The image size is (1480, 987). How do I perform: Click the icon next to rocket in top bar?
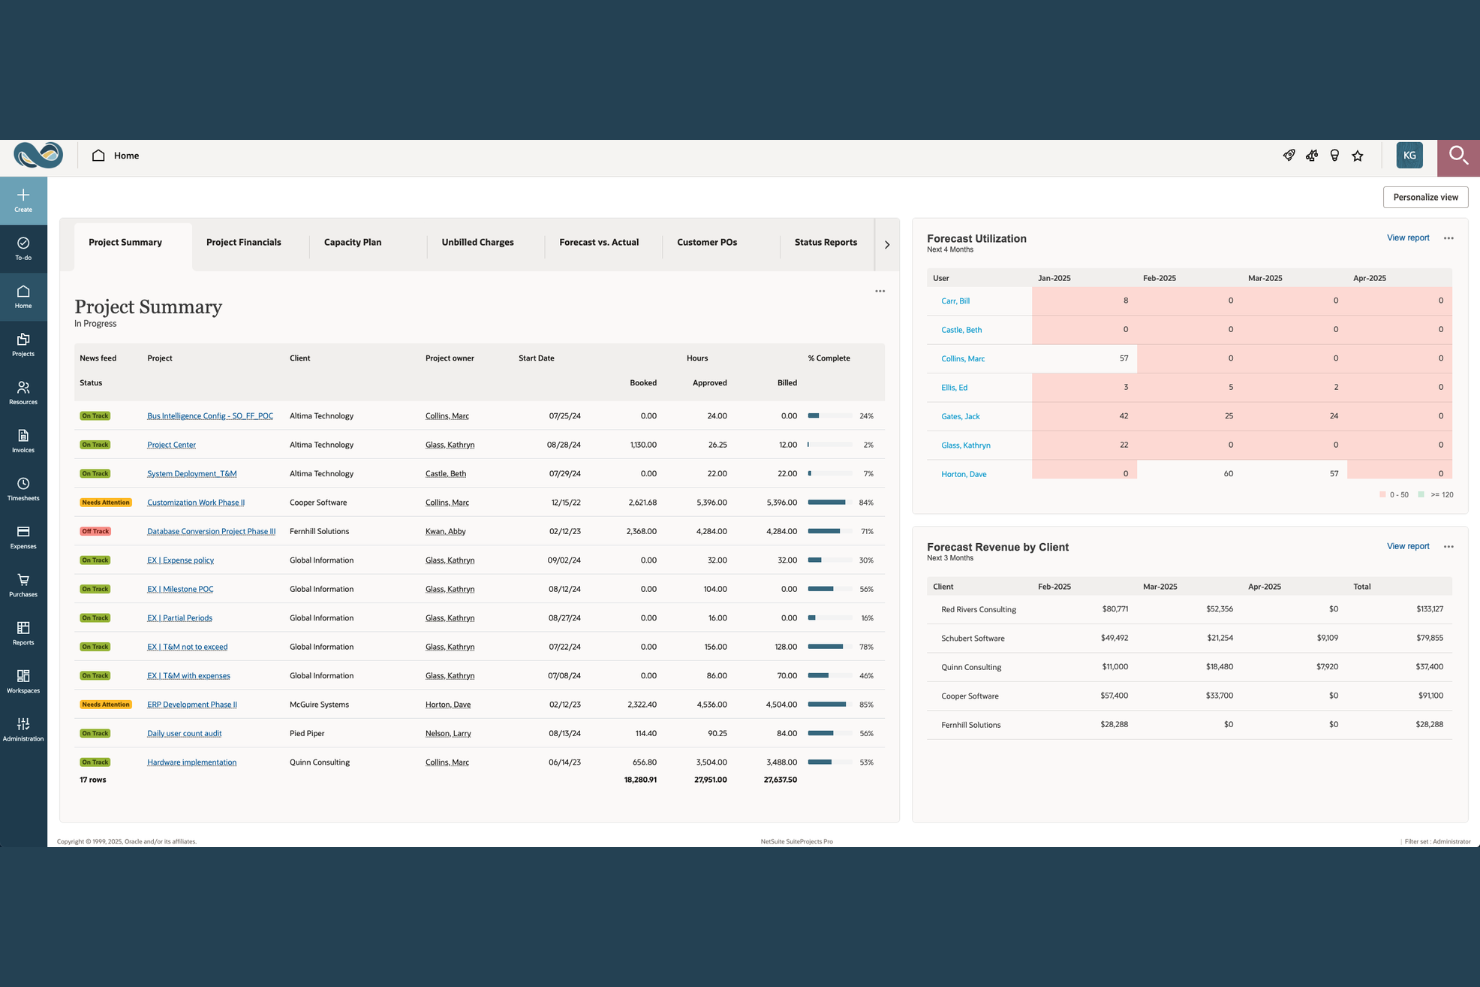(x=1312, y=155)
